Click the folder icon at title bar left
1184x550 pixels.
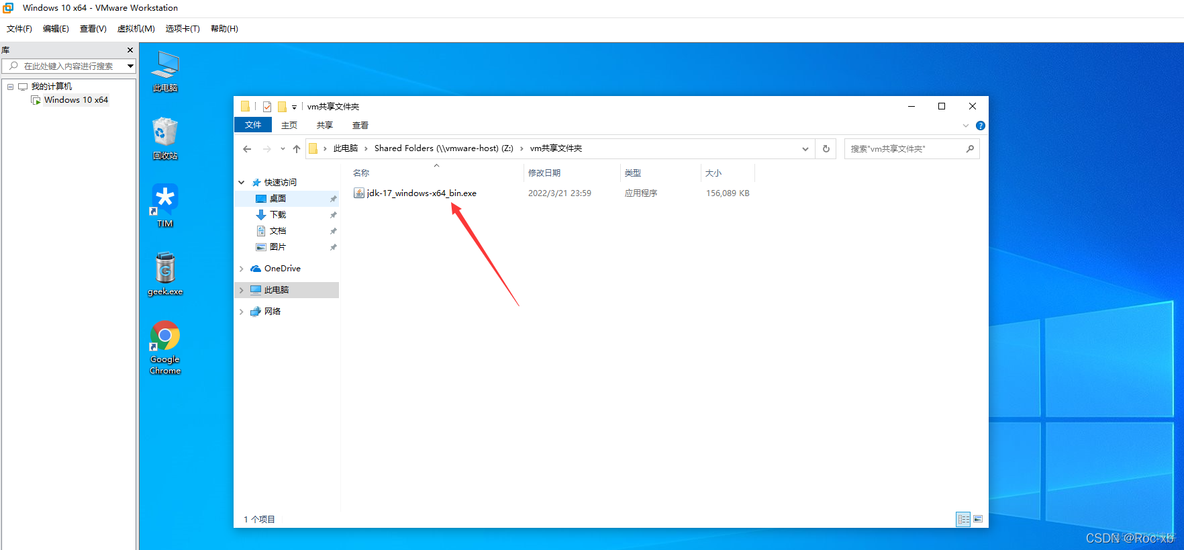[245, 107]
